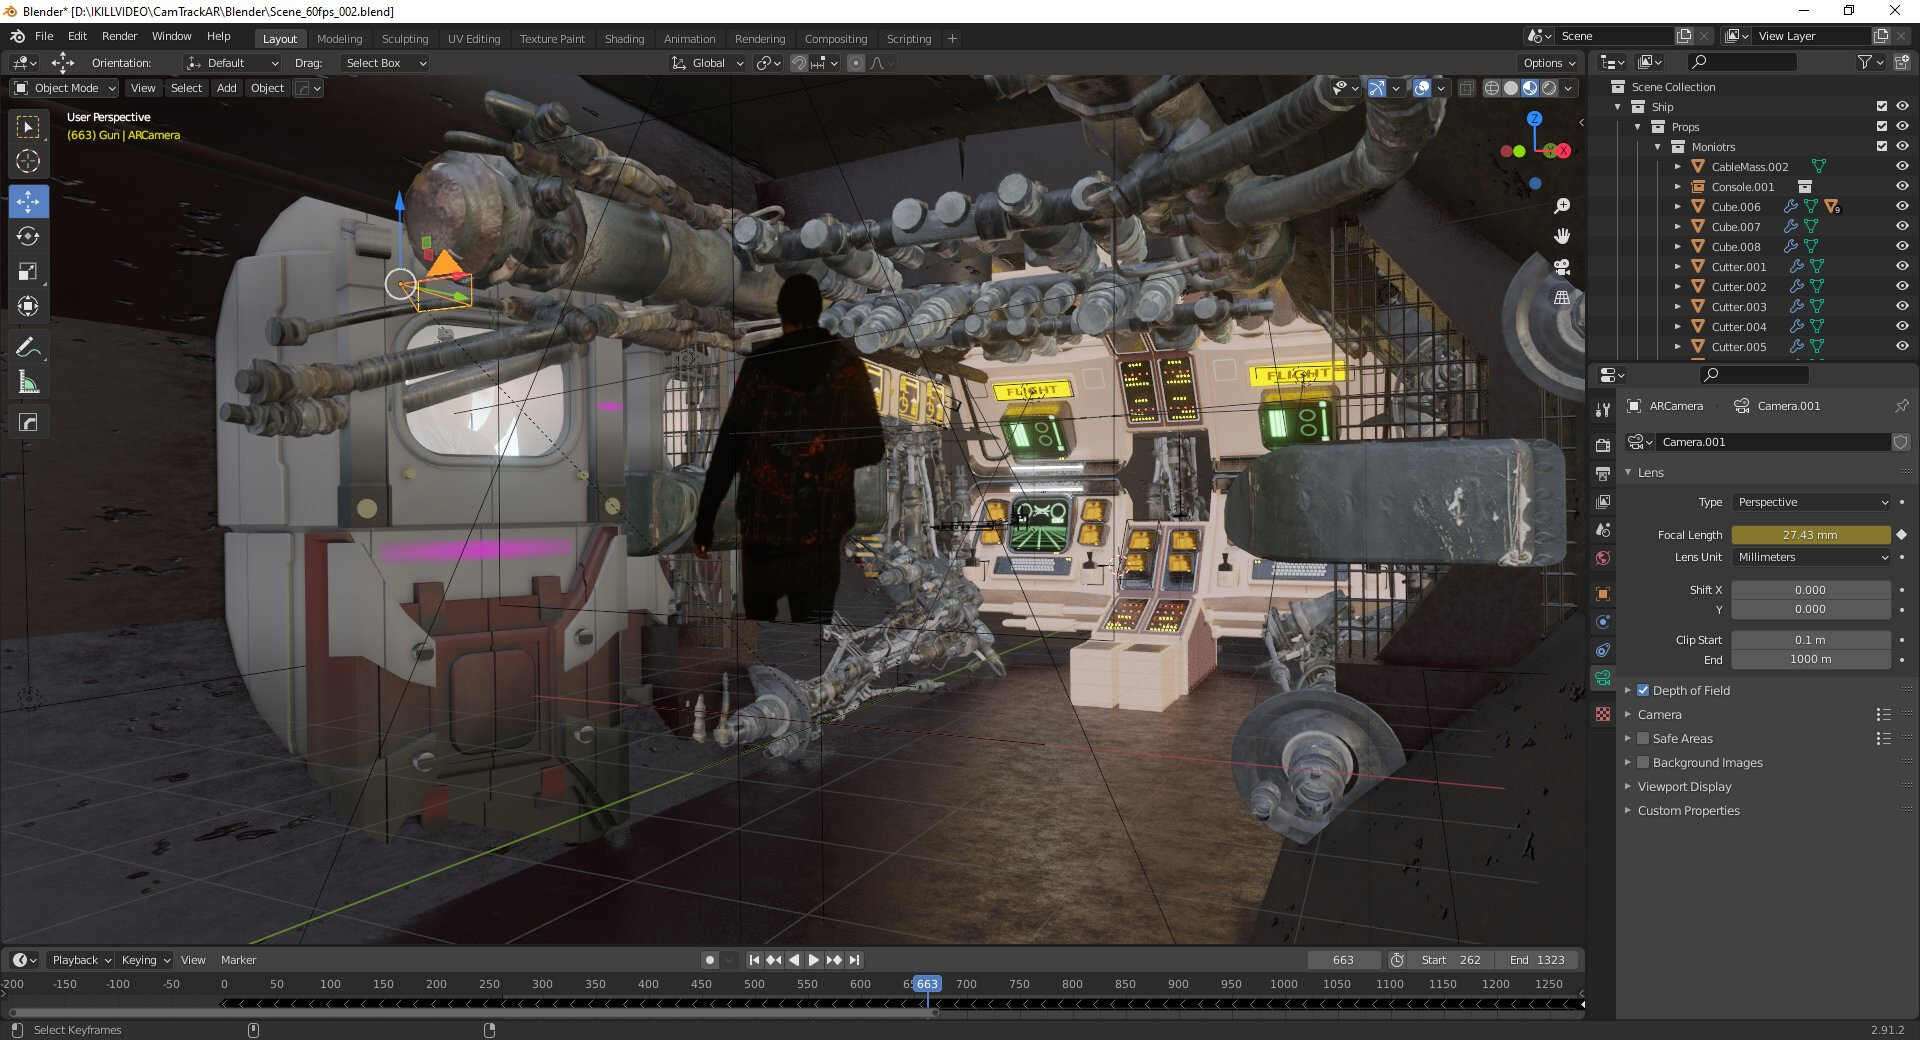The image size is (1920, 1040).
Task: Expand the Cutter.001 tree item
Action: click(x=1677, y=266)
